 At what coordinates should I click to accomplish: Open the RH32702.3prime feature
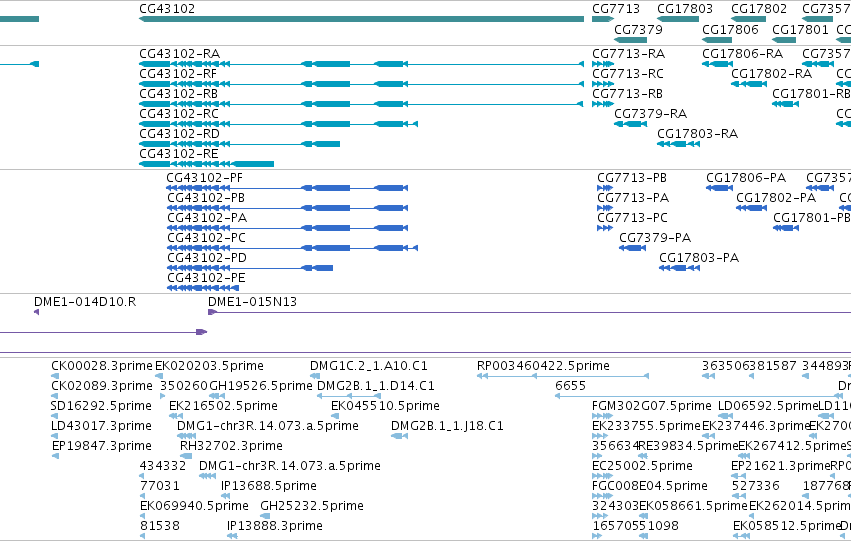(x=231, y=447)
